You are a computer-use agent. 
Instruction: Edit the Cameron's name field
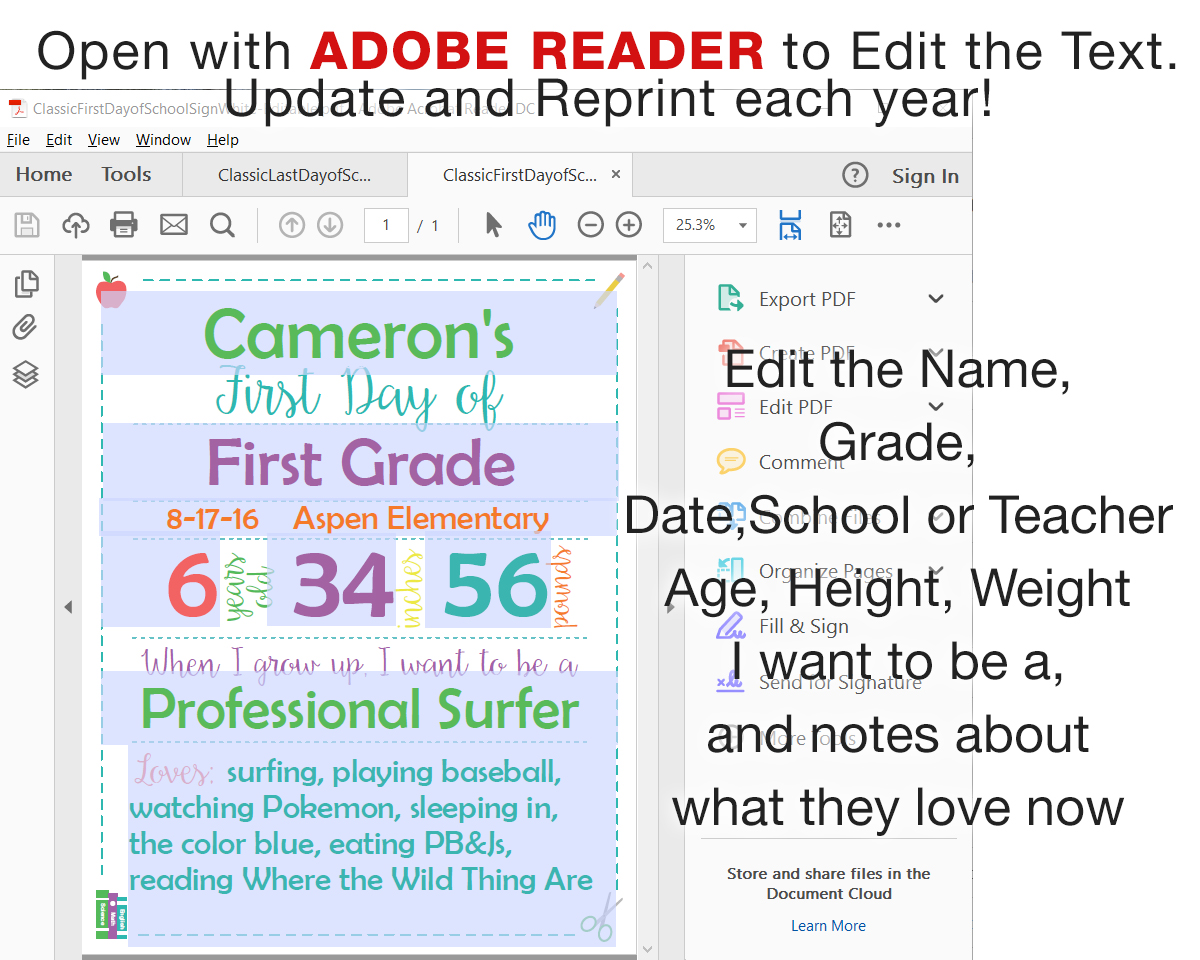(359, 334)
